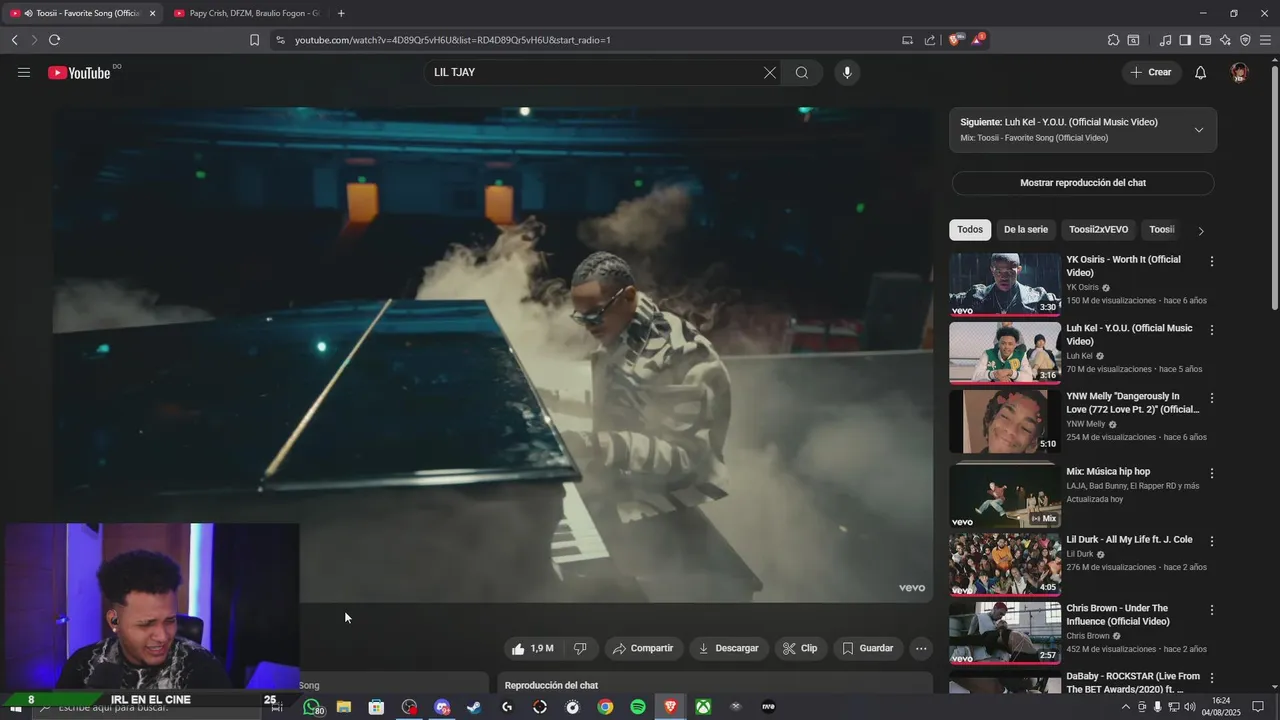The height and width of the screenshot is (720, 1280).
Task: Switch to Toosii Favorite Song browser tab
Action: coord(82,13)
